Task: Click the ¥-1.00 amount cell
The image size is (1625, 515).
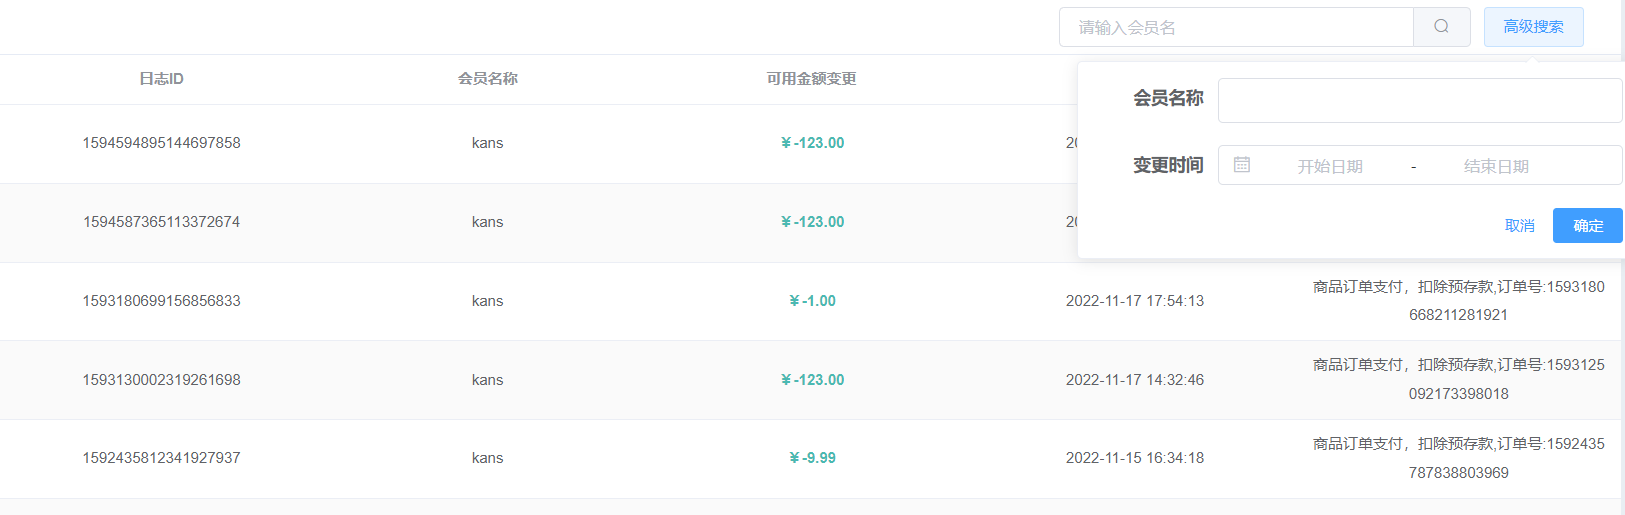Action: tap(812, 301)
